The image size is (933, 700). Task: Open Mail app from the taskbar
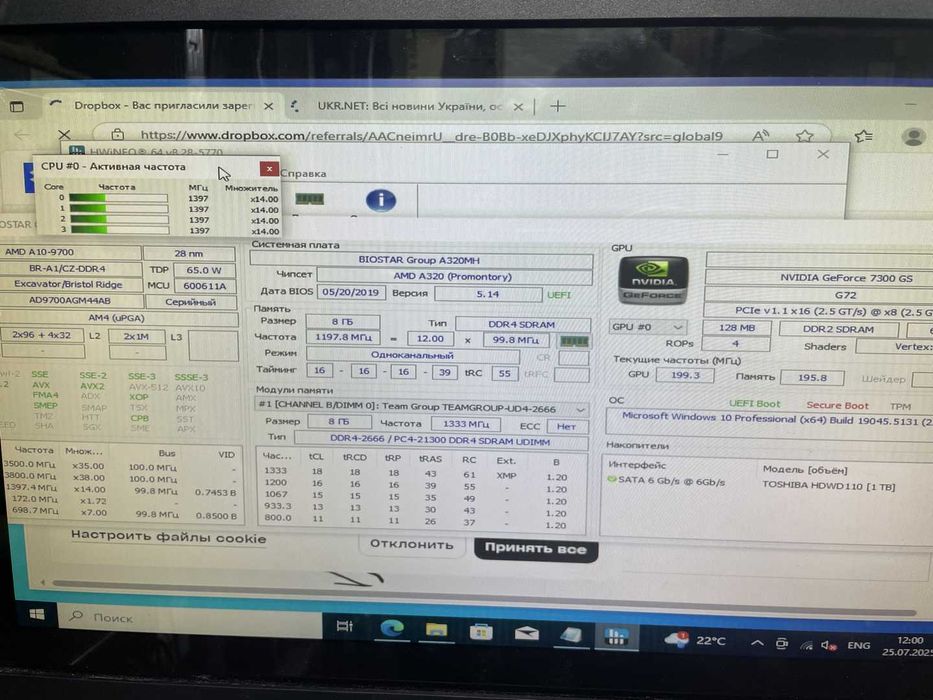(527, 633)
